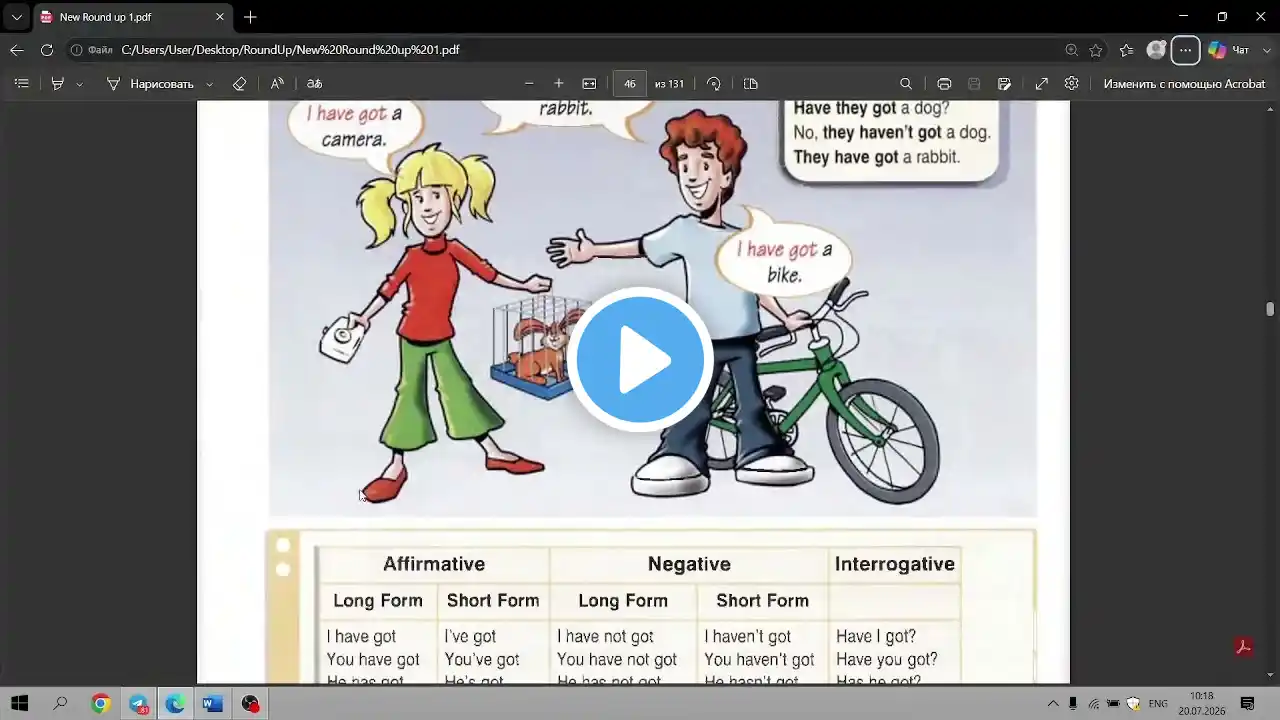Select the eraser tool

[239, 84]
